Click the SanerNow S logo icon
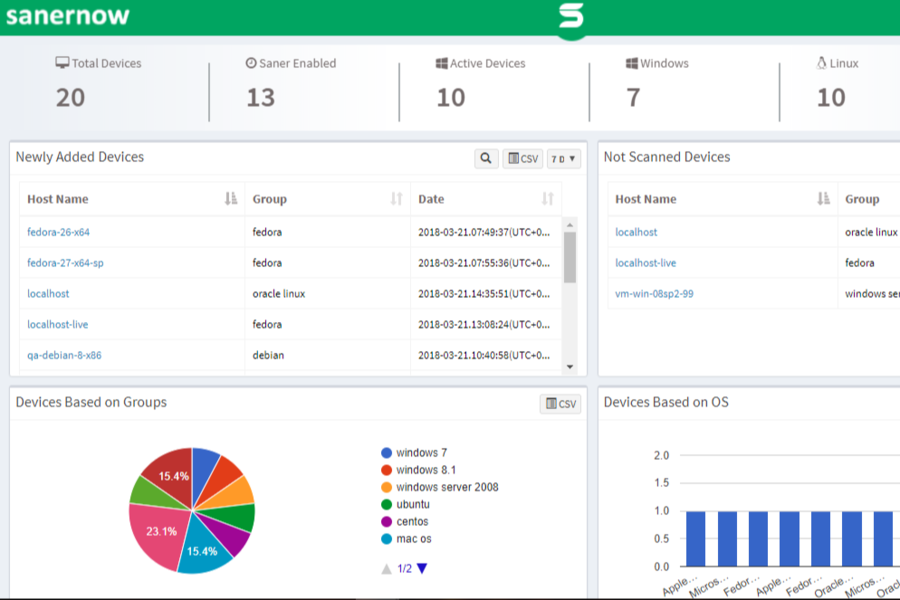This screenshot has height=600, width=900. [x=571, y=16]
